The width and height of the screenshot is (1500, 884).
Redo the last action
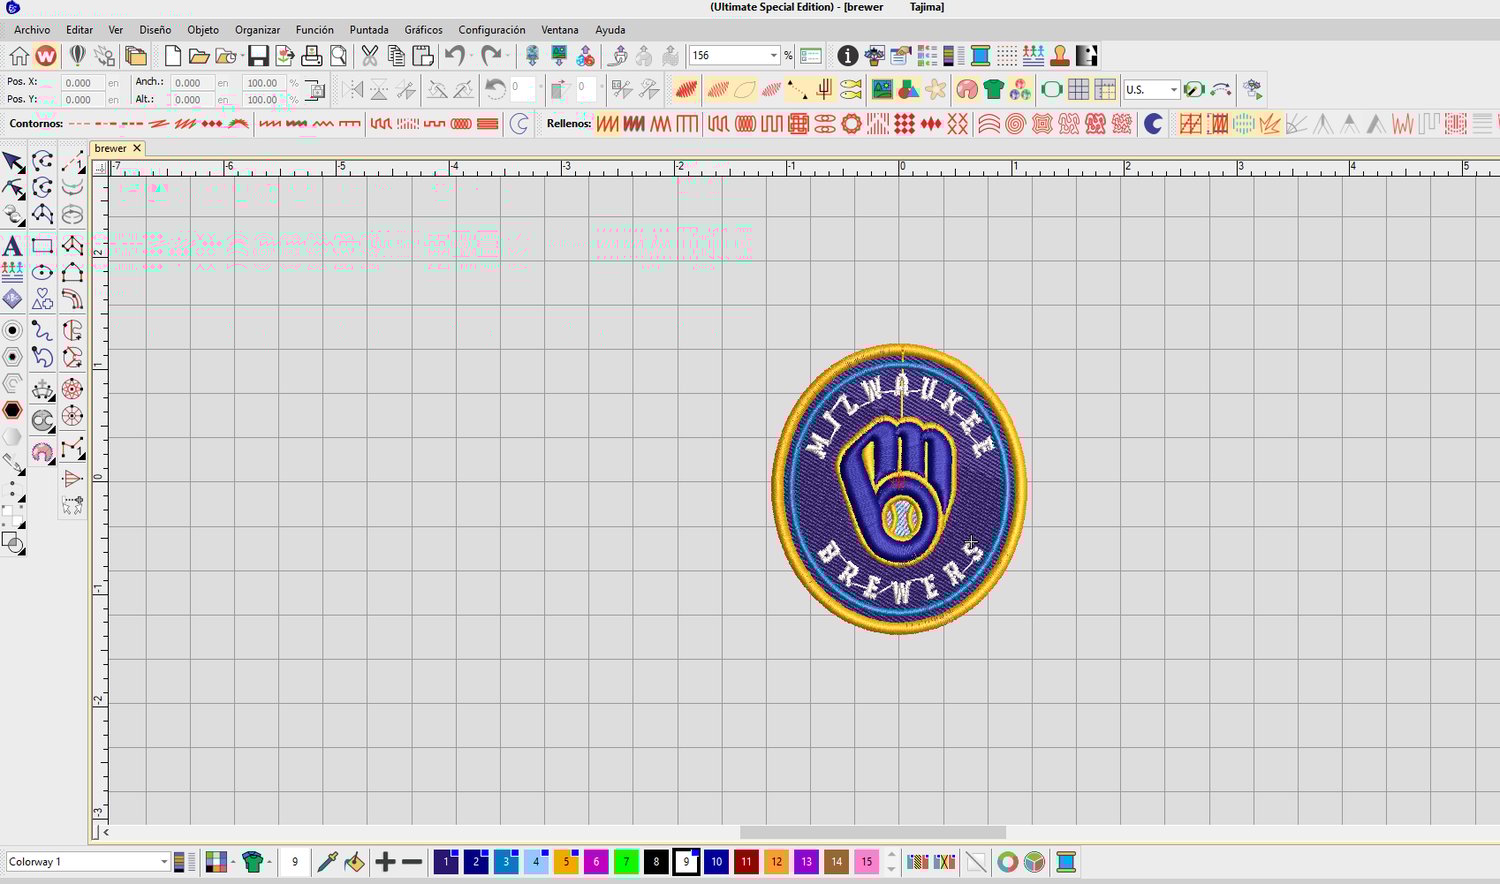pyautogui.click(x=490, y=56)
